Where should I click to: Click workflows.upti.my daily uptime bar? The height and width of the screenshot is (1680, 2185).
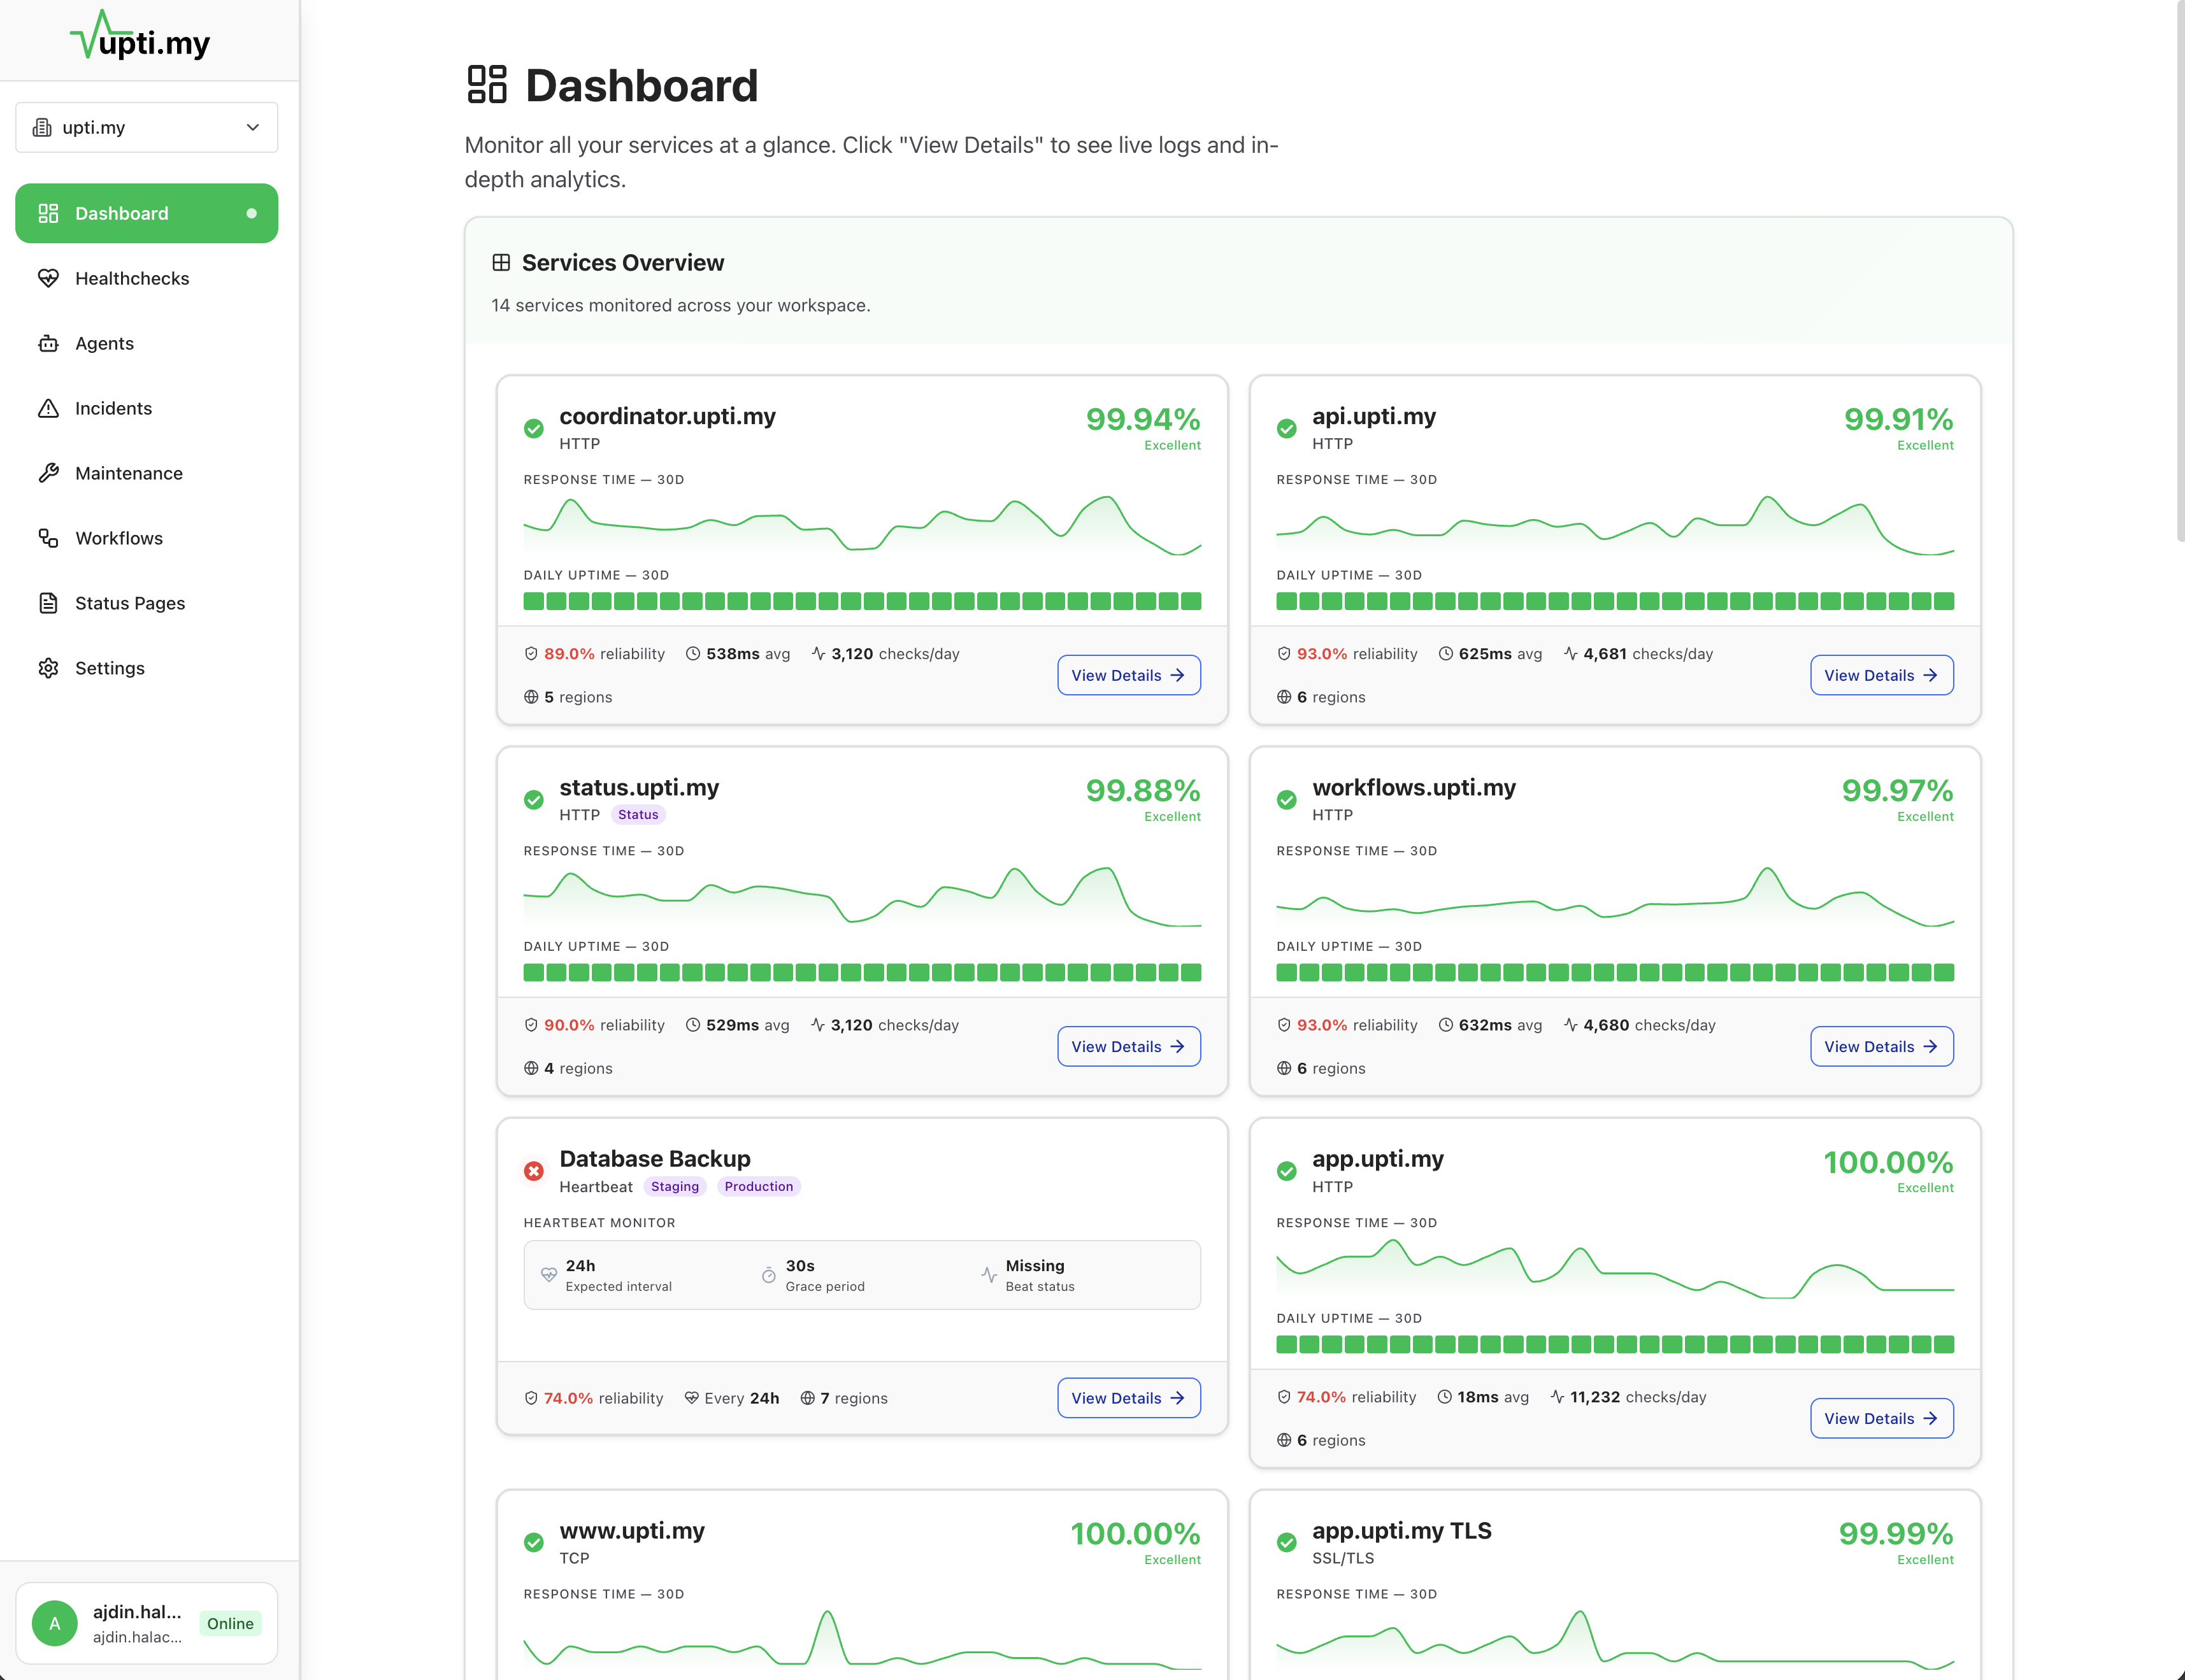[x=1615, y=972]
